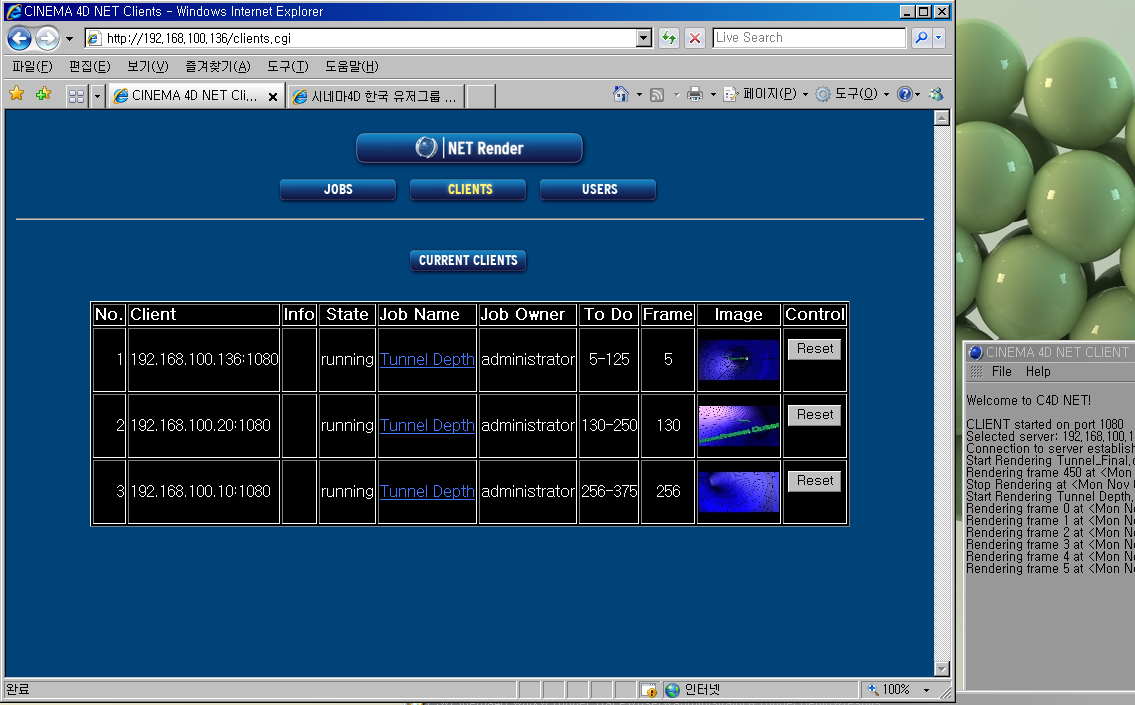
Task: Click the 130-250 To Do cell
Action: click(x=609, y=426)
